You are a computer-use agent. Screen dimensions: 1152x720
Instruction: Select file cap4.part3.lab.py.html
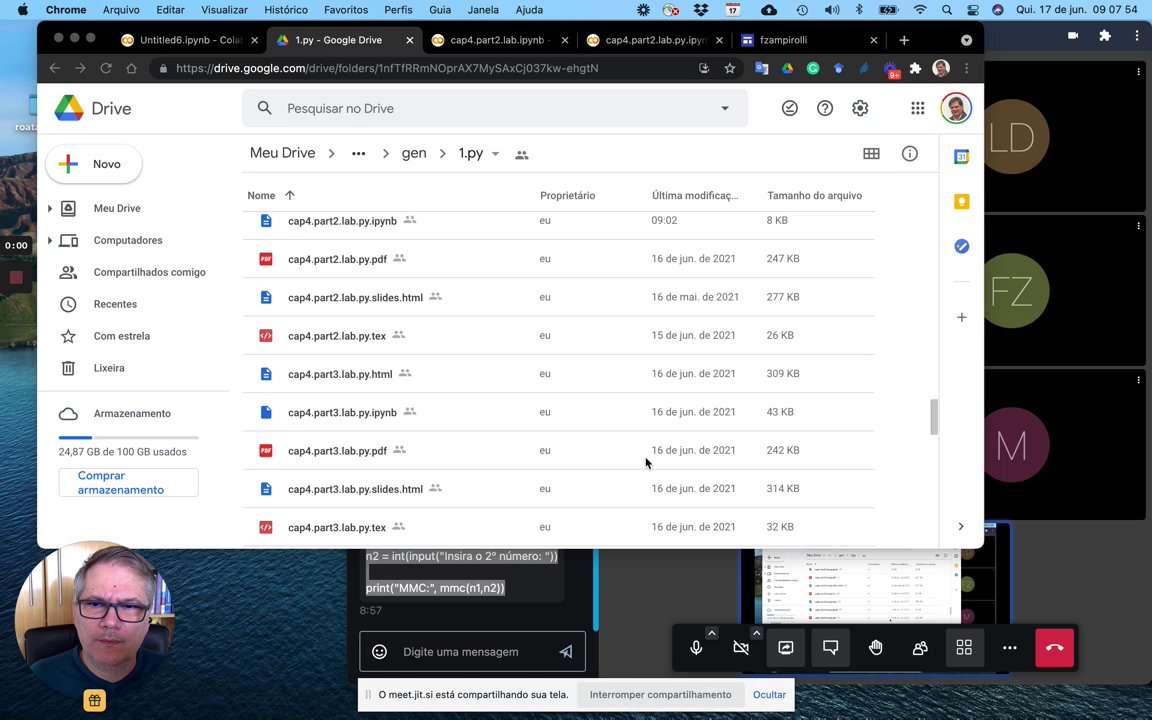click(558, 373)
